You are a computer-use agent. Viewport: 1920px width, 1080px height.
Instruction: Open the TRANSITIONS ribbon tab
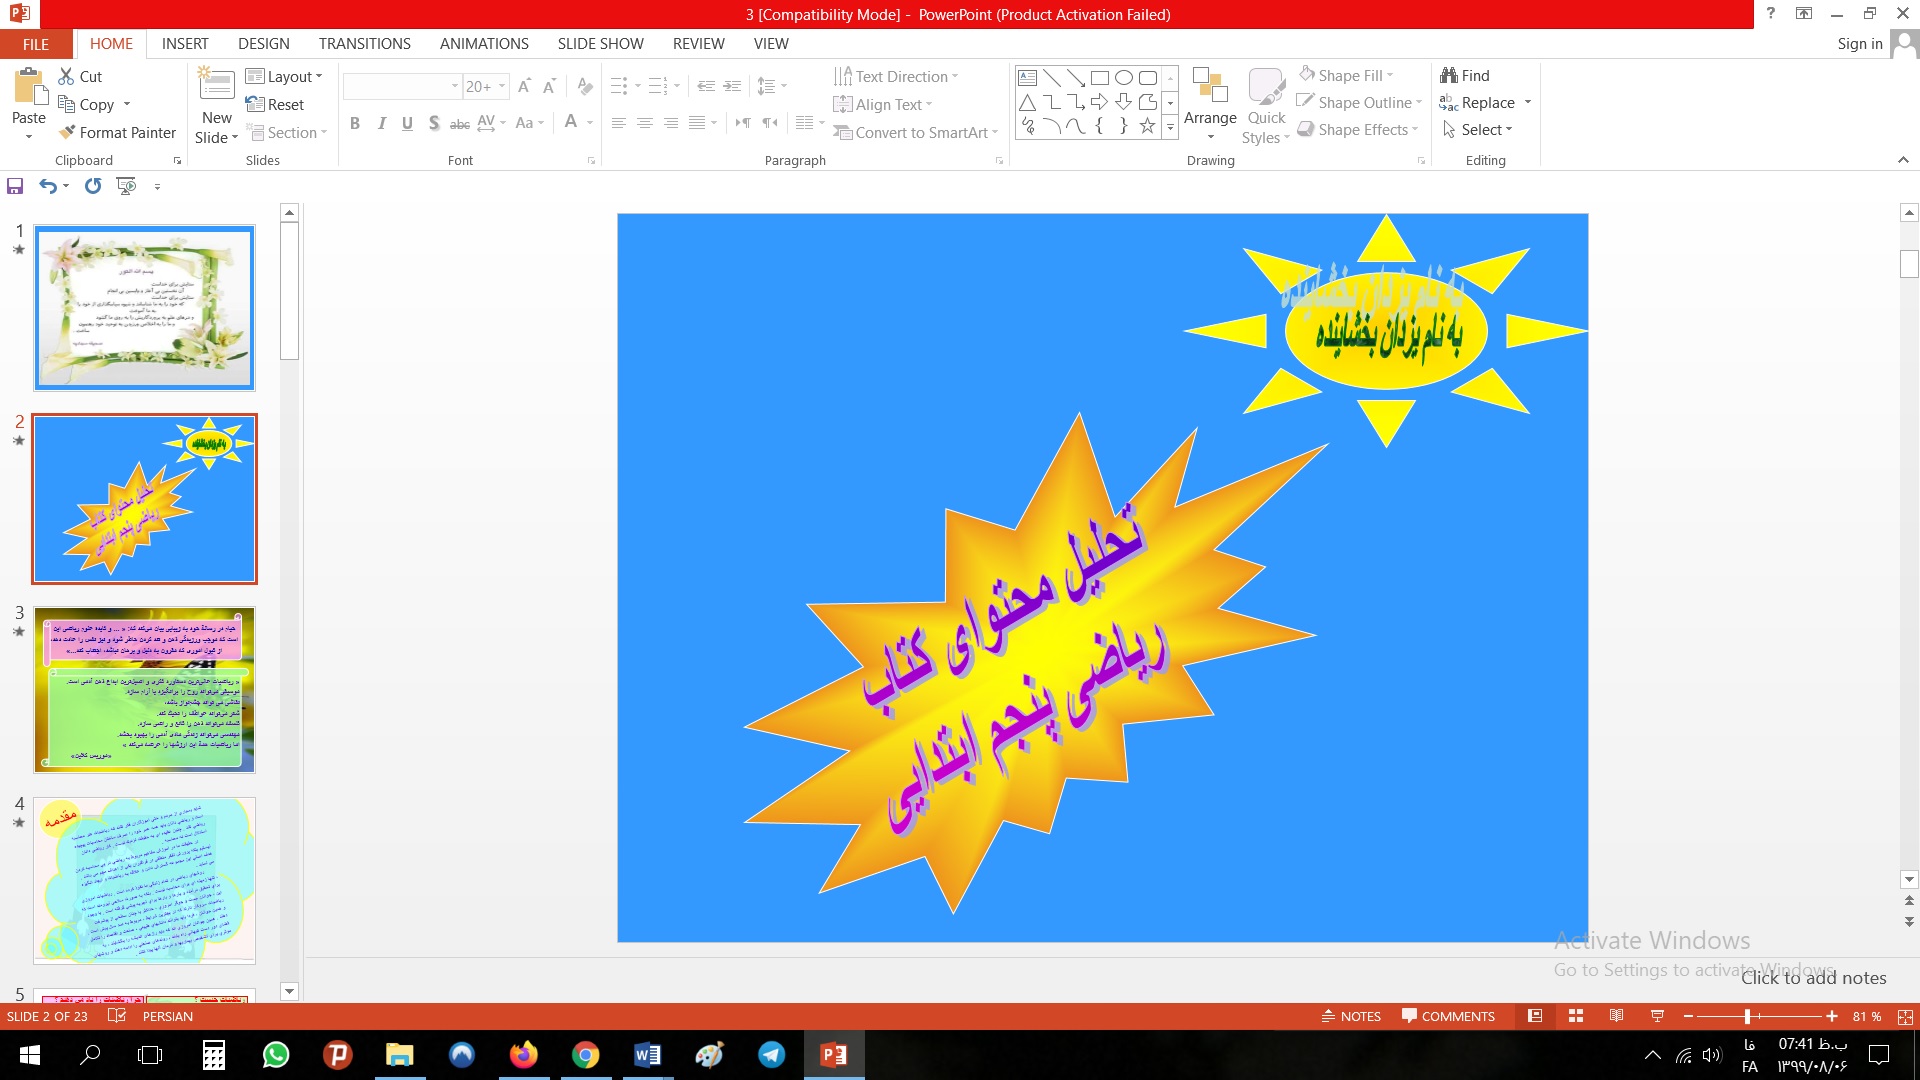click(x=364, y=44)
